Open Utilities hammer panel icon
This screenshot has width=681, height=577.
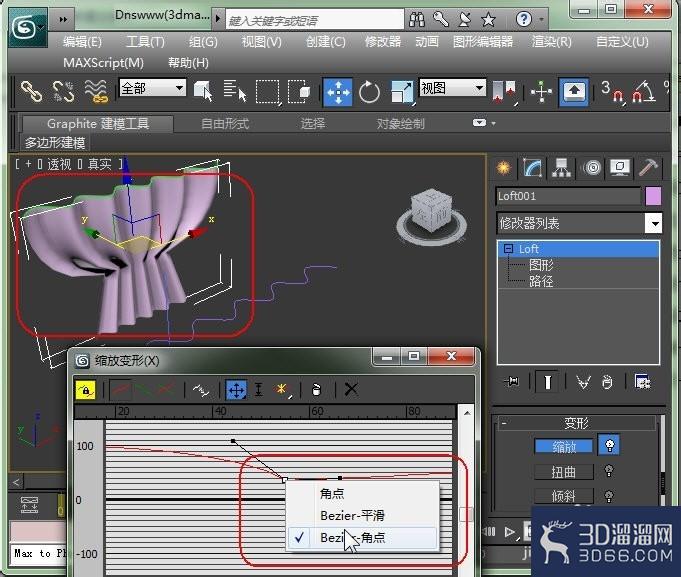pos(648,168)
